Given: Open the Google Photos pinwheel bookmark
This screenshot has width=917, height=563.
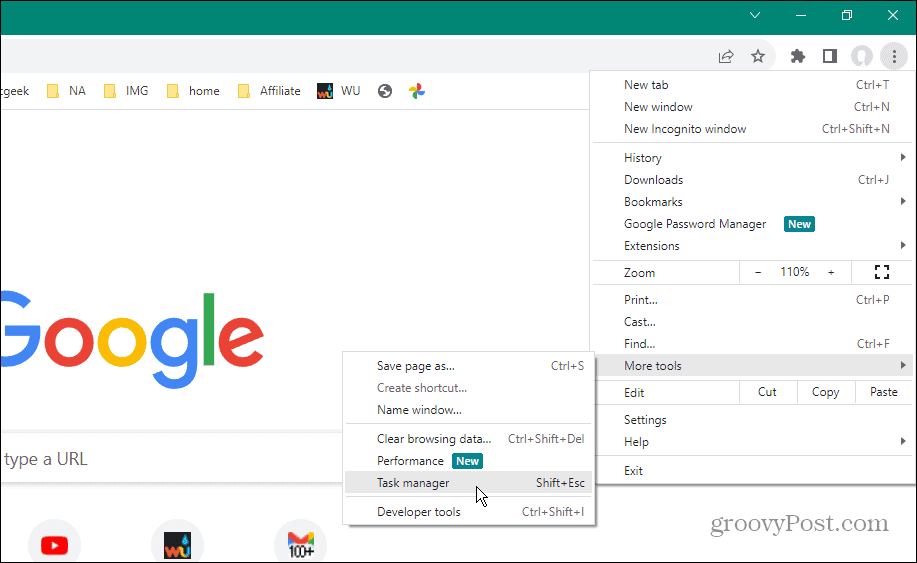Looking at the screenshot, I should [417, 91].
